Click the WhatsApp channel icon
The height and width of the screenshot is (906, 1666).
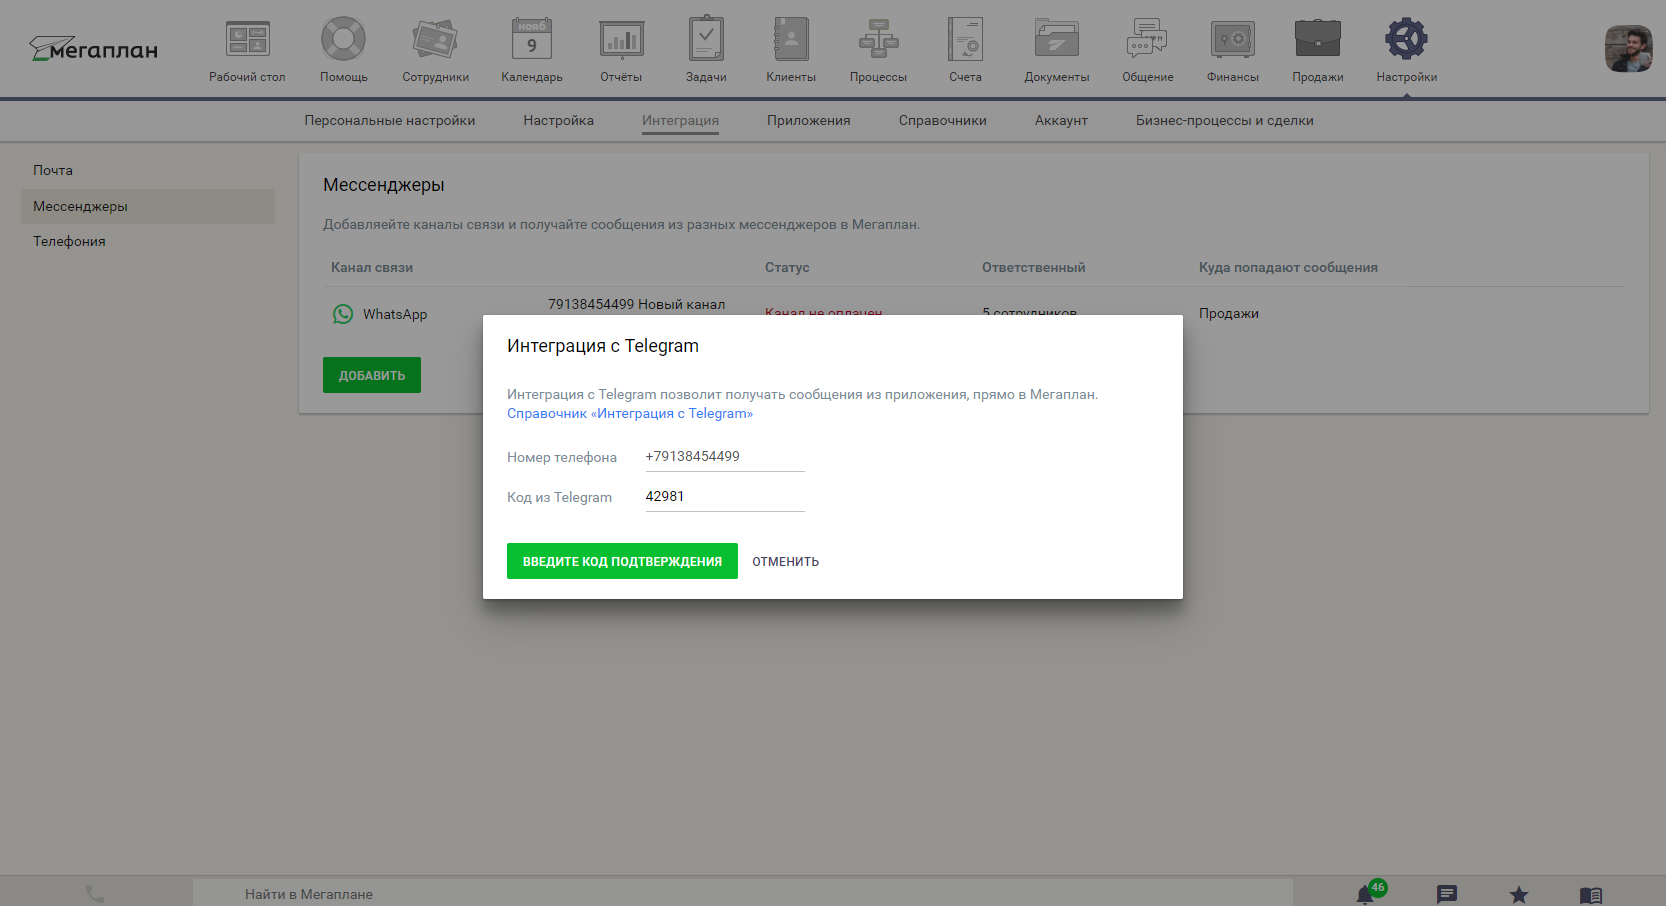click(x=343, y=314)
